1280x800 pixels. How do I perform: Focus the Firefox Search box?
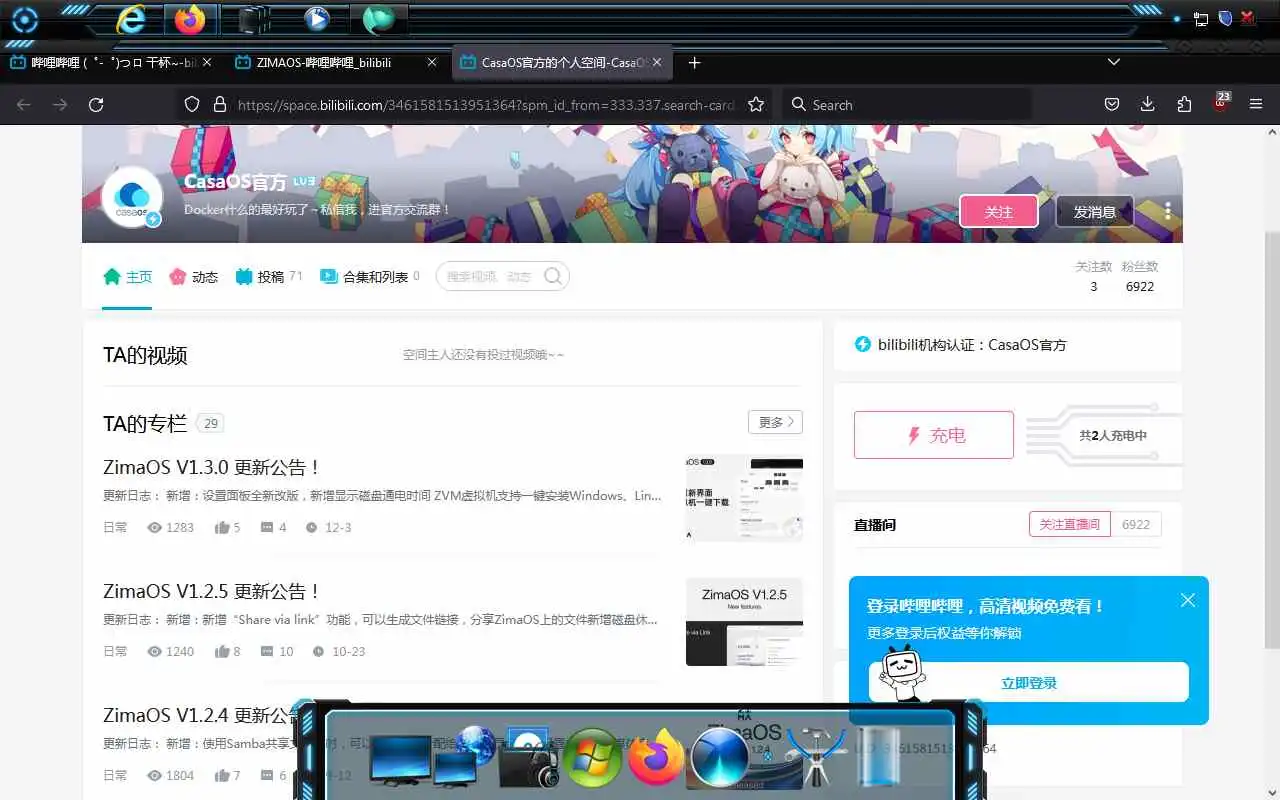908,104
